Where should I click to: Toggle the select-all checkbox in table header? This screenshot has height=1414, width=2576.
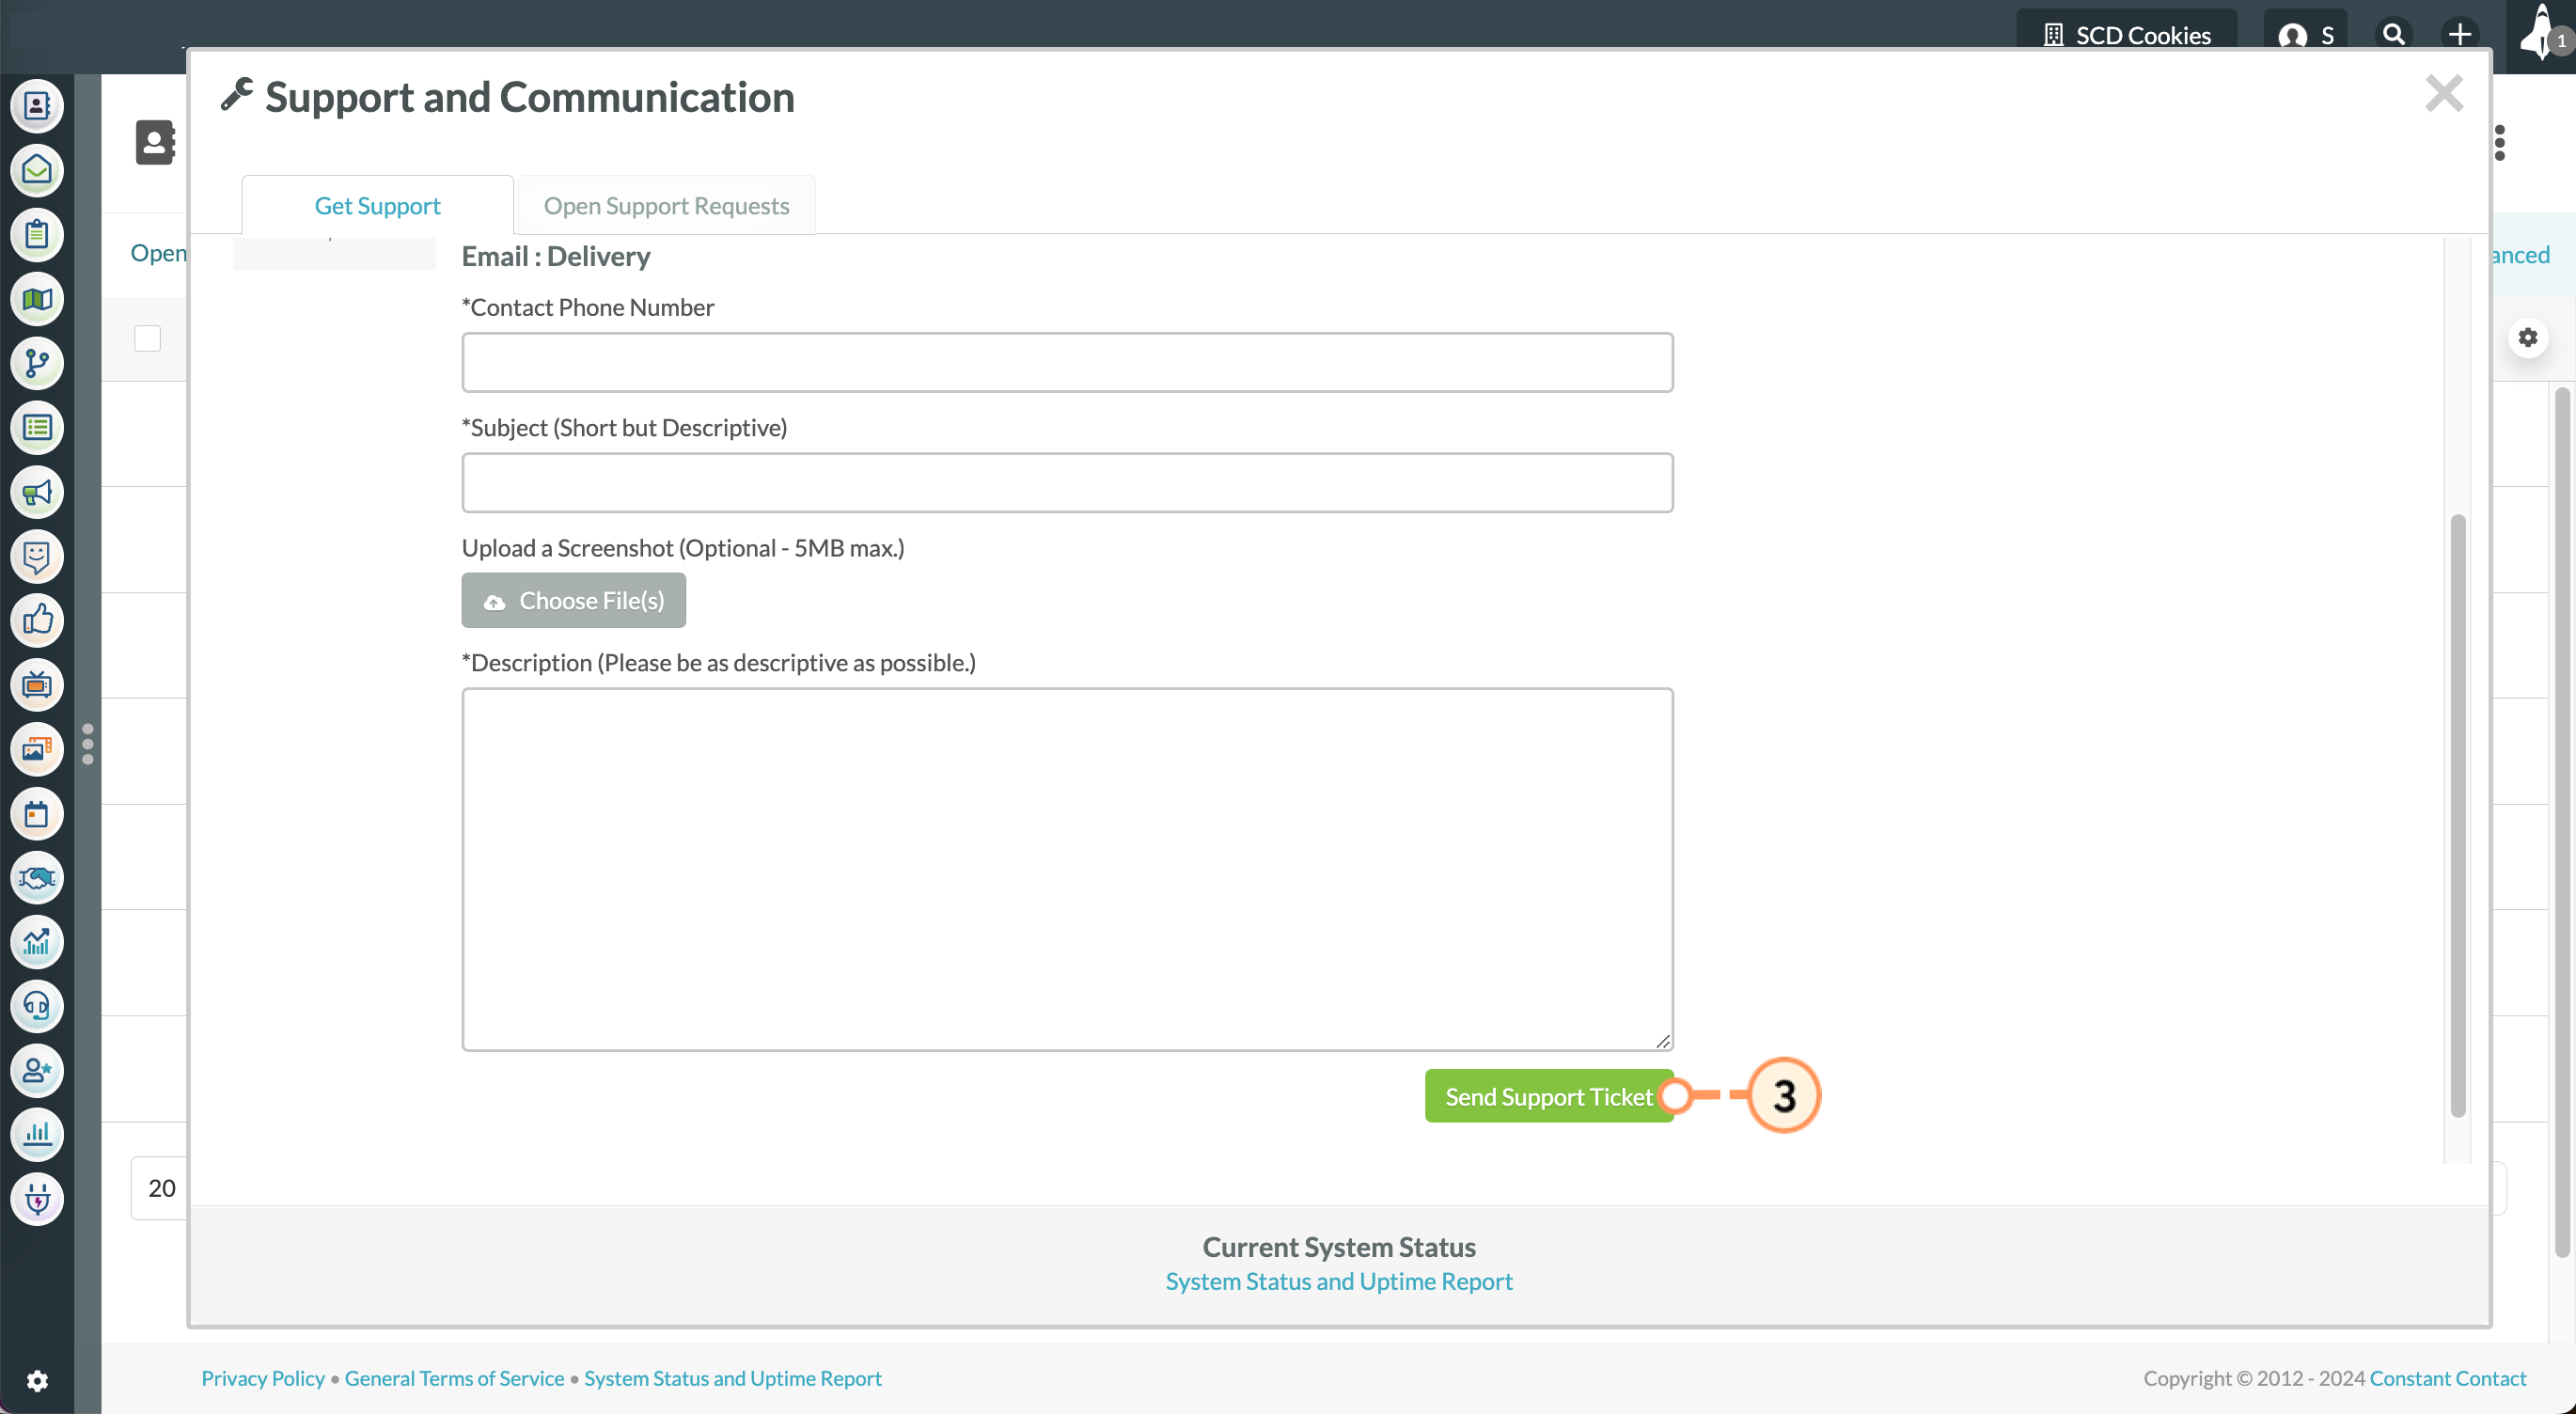[148, 338]
